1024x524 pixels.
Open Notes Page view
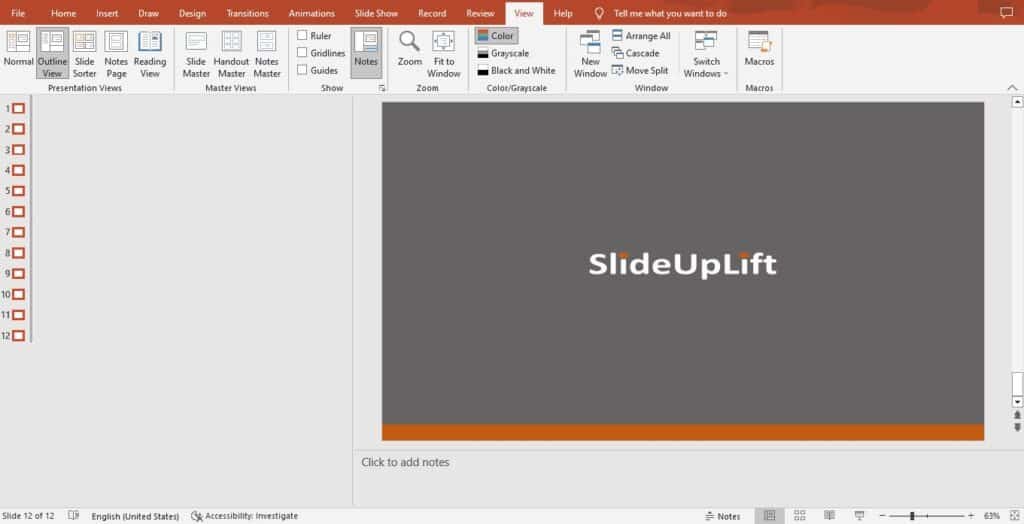116,53
